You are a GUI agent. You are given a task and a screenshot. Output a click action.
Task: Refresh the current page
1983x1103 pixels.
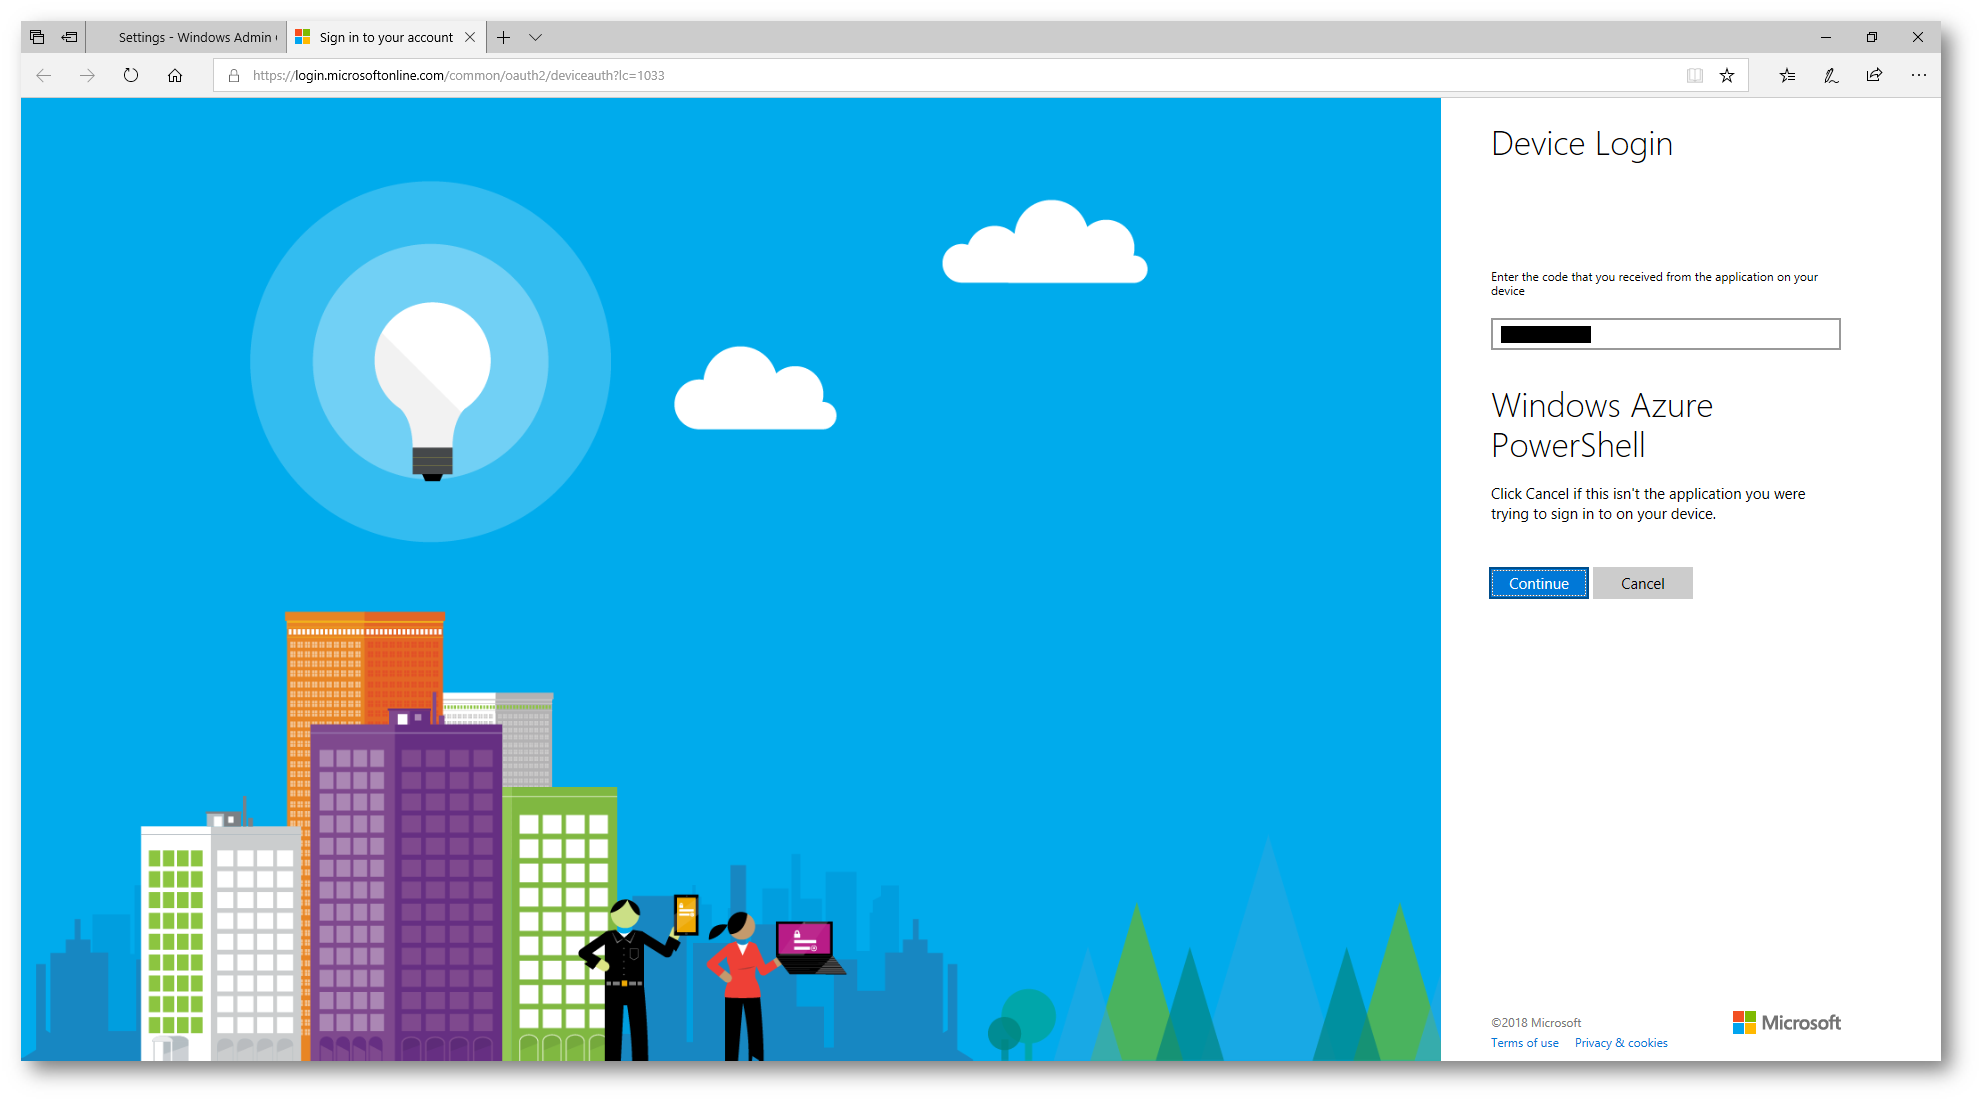point(131,75)
